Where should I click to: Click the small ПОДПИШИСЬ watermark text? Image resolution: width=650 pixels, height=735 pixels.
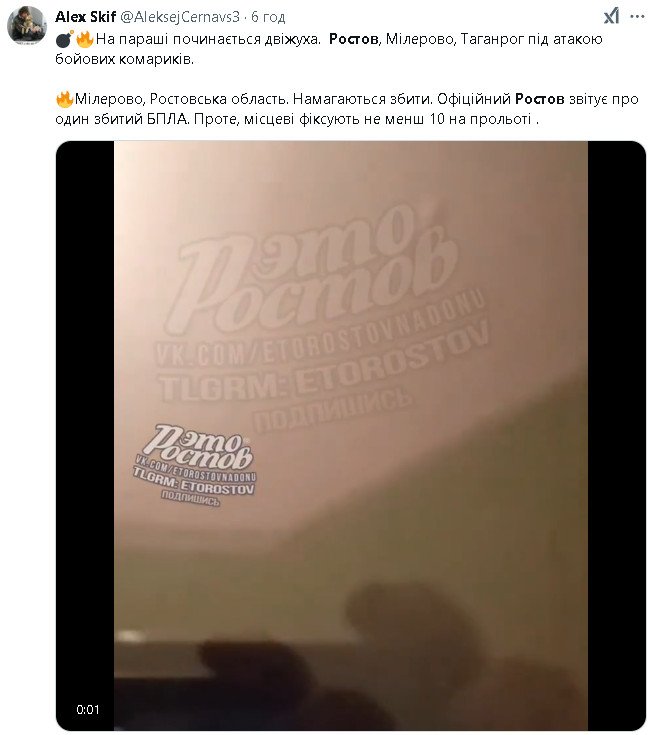(190, 499)
